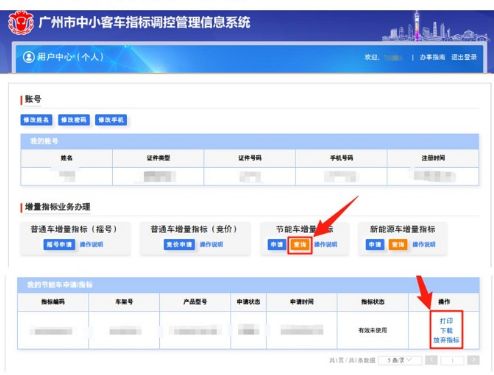
Task: Open 操作说明 under 新能源车增量指标
Action: coord(424,244)
